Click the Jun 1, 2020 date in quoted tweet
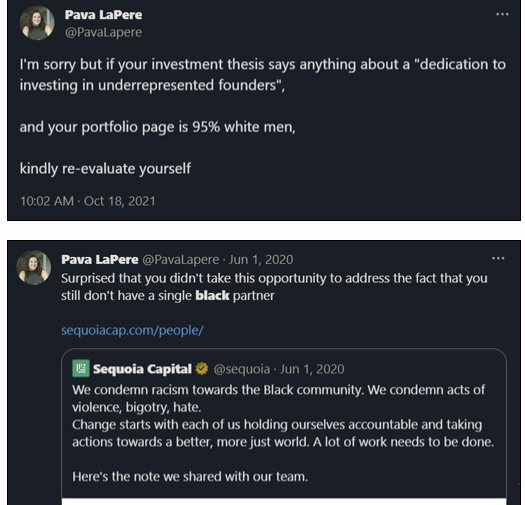The width and height of the screenshot is (525, 505). [312, 369]
